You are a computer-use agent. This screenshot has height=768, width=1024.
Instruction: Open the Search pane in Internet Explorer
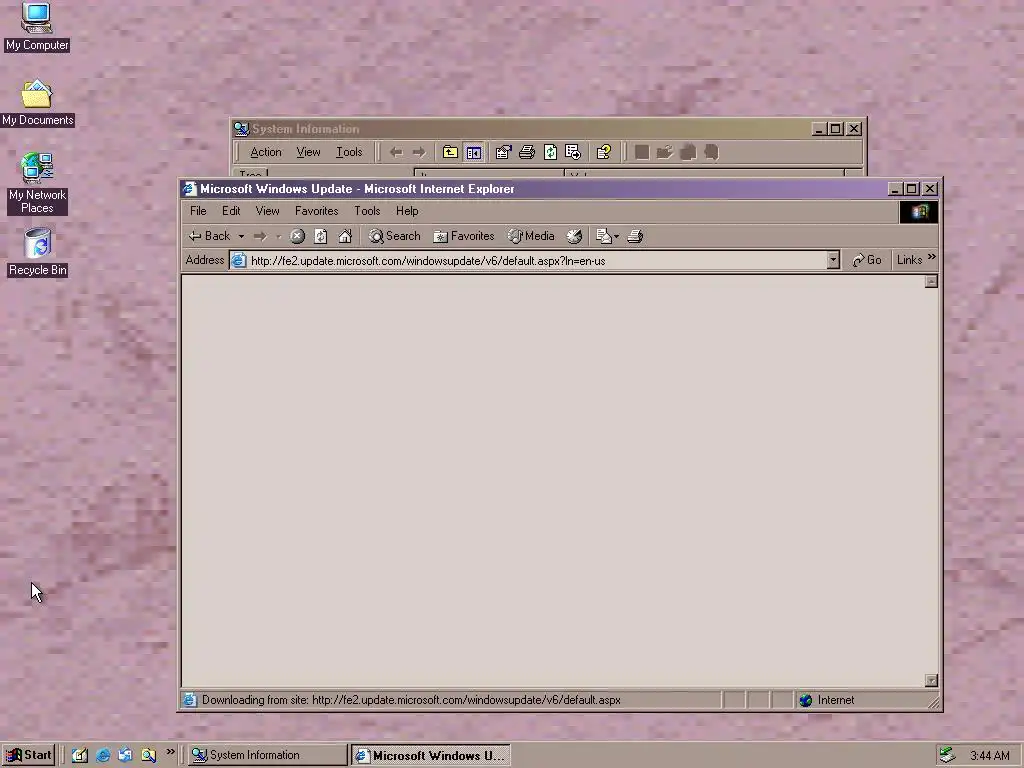click(394, 236)
